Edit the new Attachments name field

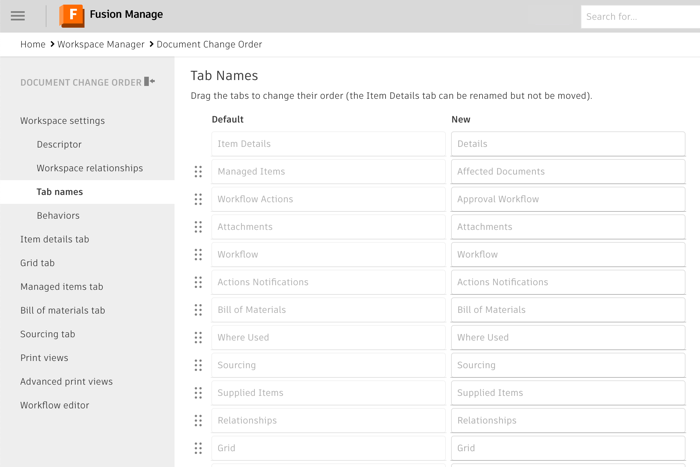point(568,227)
